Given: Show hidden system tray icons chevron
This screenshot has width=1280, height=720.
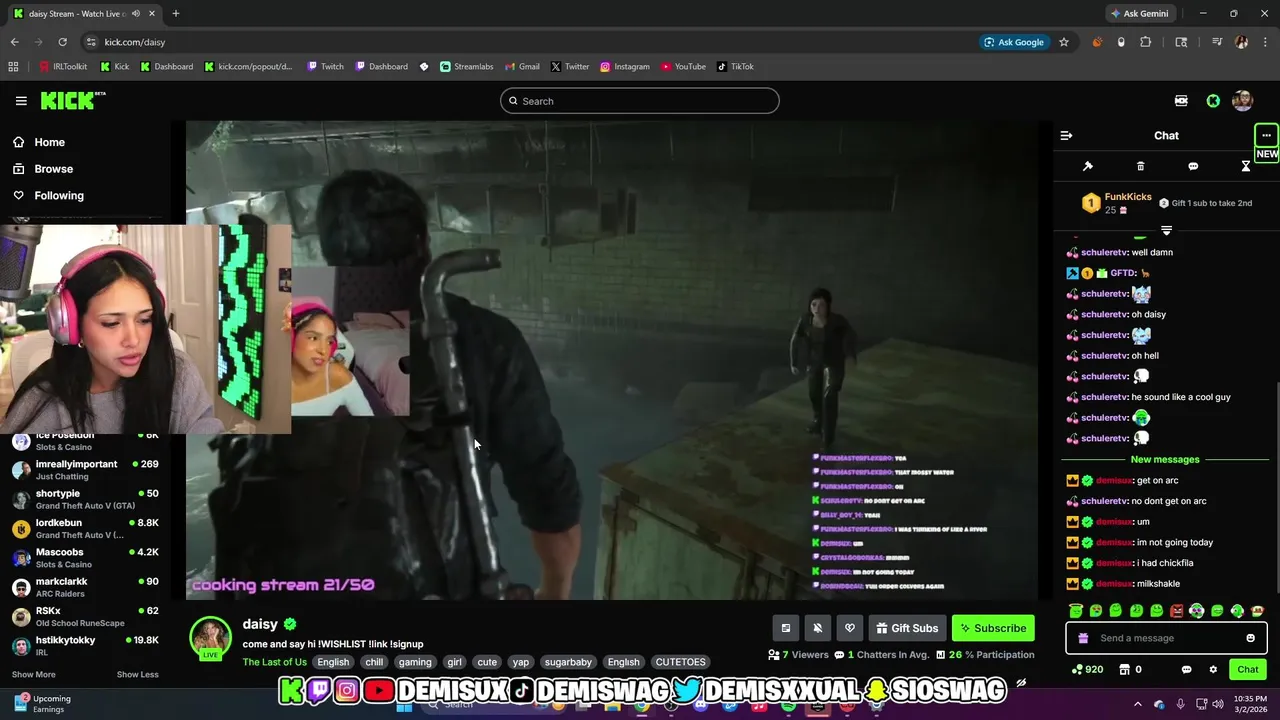Looking at the screenshot, I should (x=1137, y=704).
